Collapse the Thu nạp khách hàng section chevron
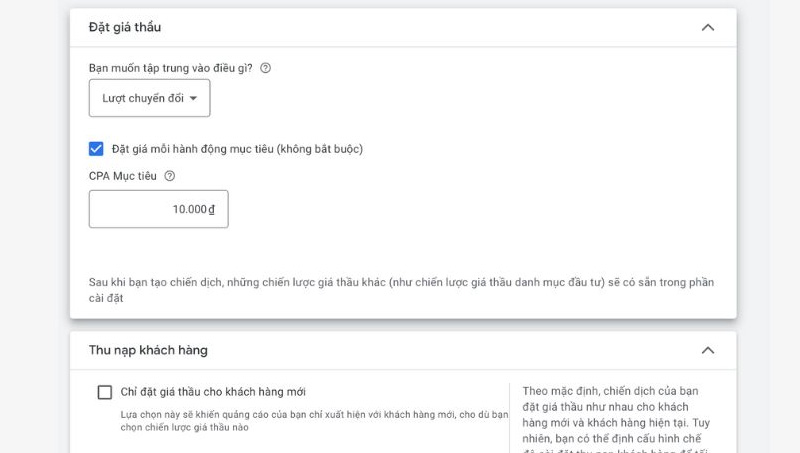 [x=708, y=350]
